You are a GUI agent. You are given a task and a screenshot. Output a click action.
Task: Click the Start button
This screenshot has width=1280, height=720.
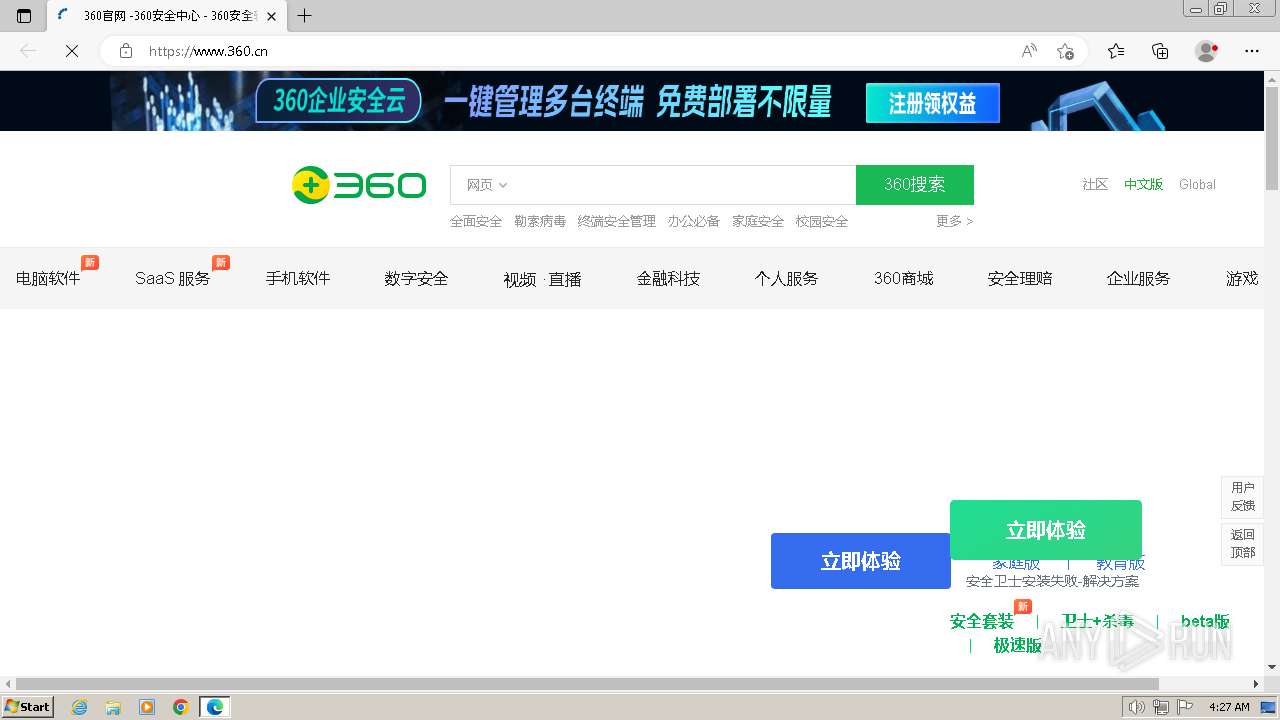[x=28, y=707]
